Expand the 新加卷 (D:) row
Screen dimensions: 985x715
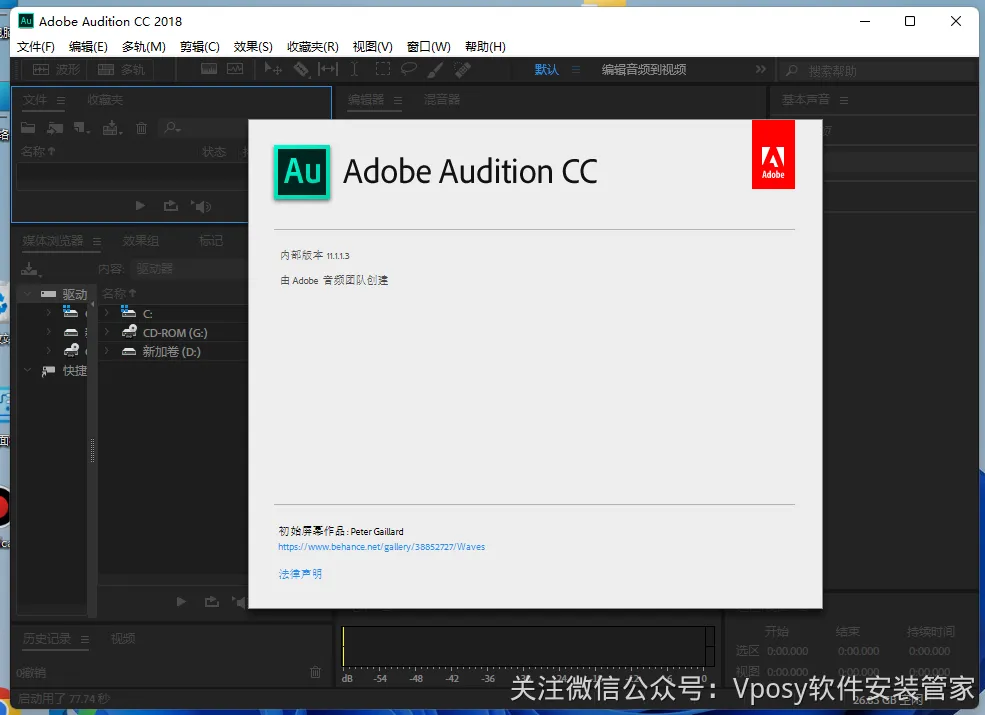point(107,351)
